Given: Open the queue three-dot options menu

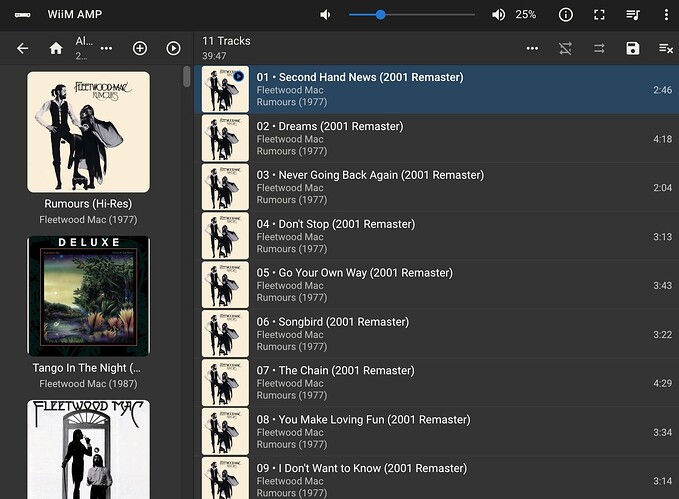Looking at the screenshot, I should tap(532, 48).
